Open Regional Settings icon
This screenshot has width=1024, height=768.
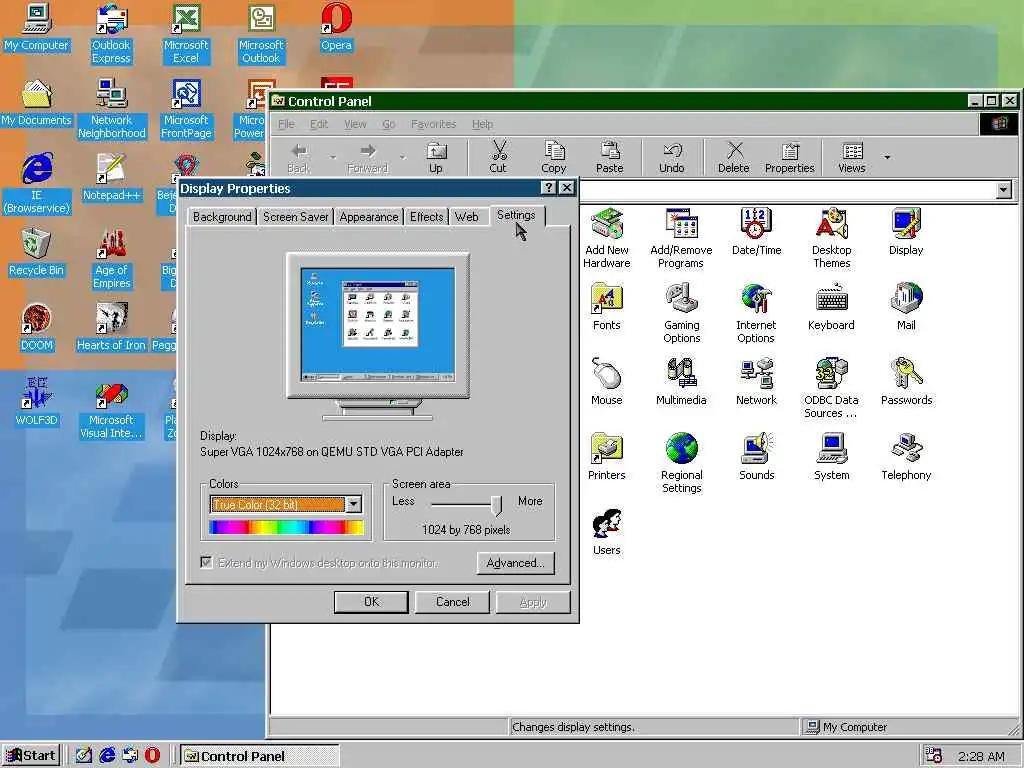coord(681,463)
